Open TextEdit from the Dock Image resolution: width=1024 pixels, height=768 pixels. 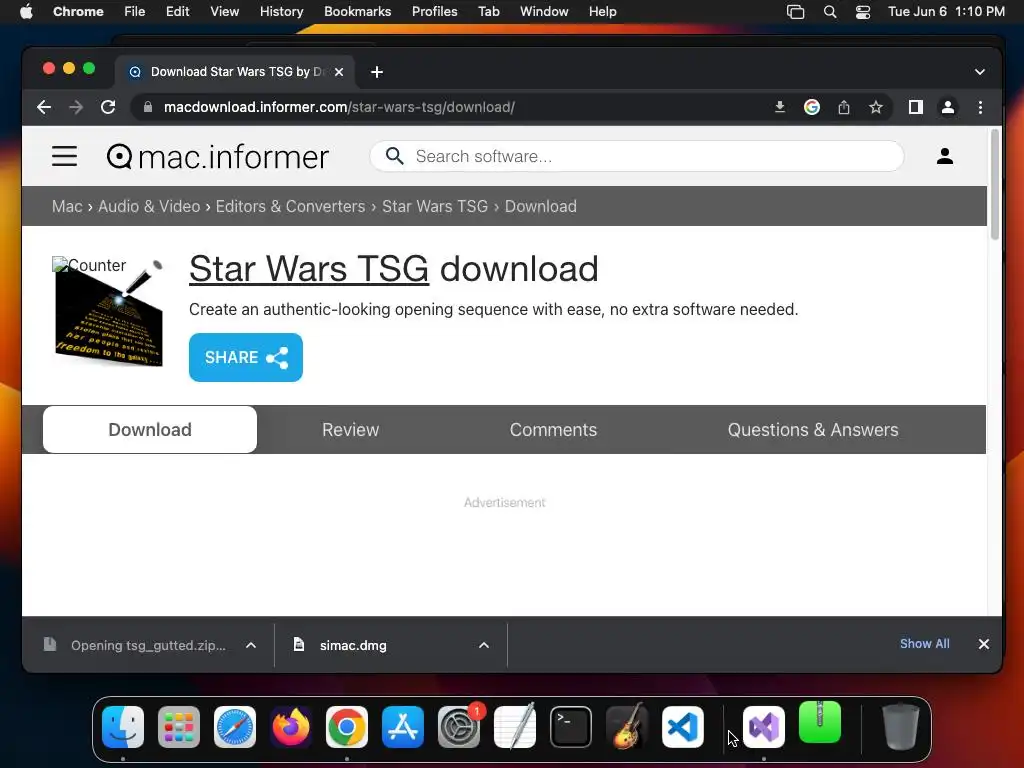pos(515,726)
